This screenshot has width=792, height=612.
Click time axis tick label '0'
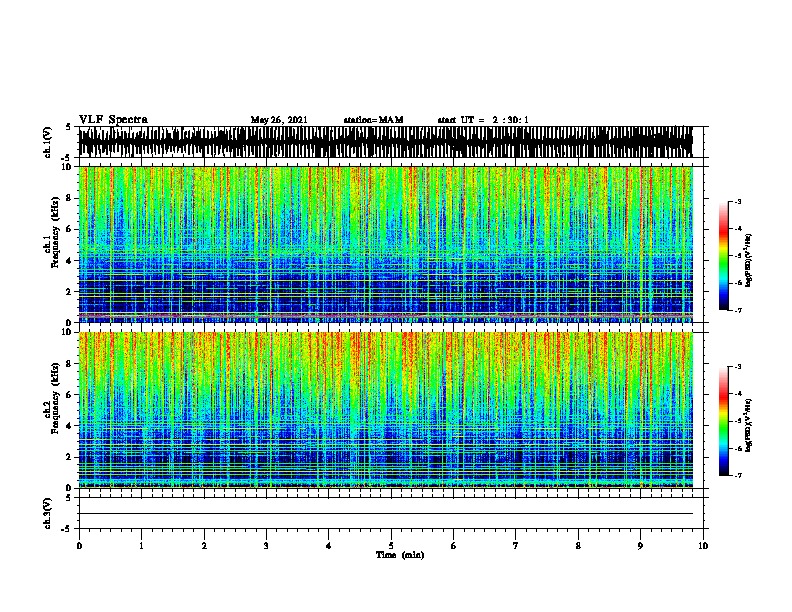click(x=79, y=546)
